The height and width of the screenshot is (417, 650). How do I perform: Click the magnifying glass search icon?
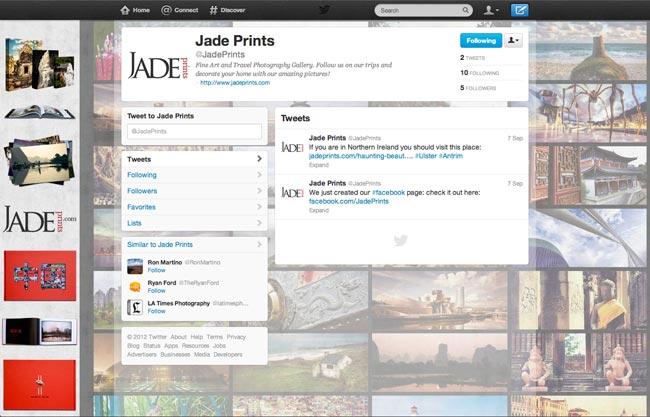(466, 10)
